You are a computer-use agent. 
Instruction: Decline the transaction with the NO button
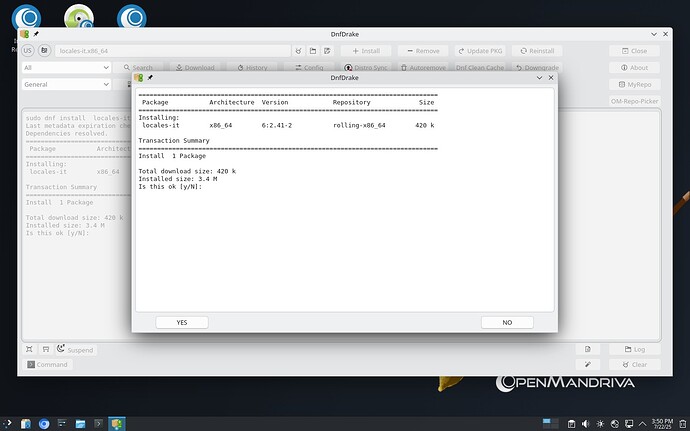click(x=507, y=322)
